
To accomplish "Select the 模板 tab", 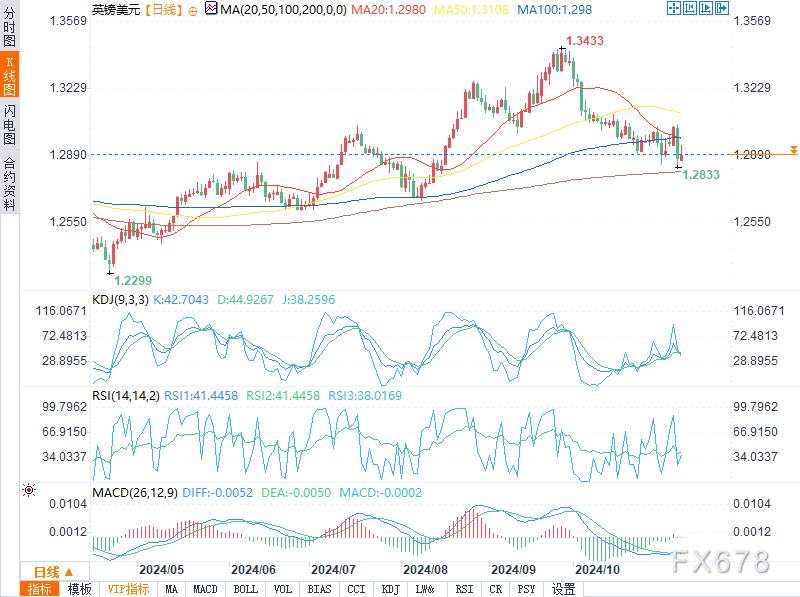I will pos(80,589).
